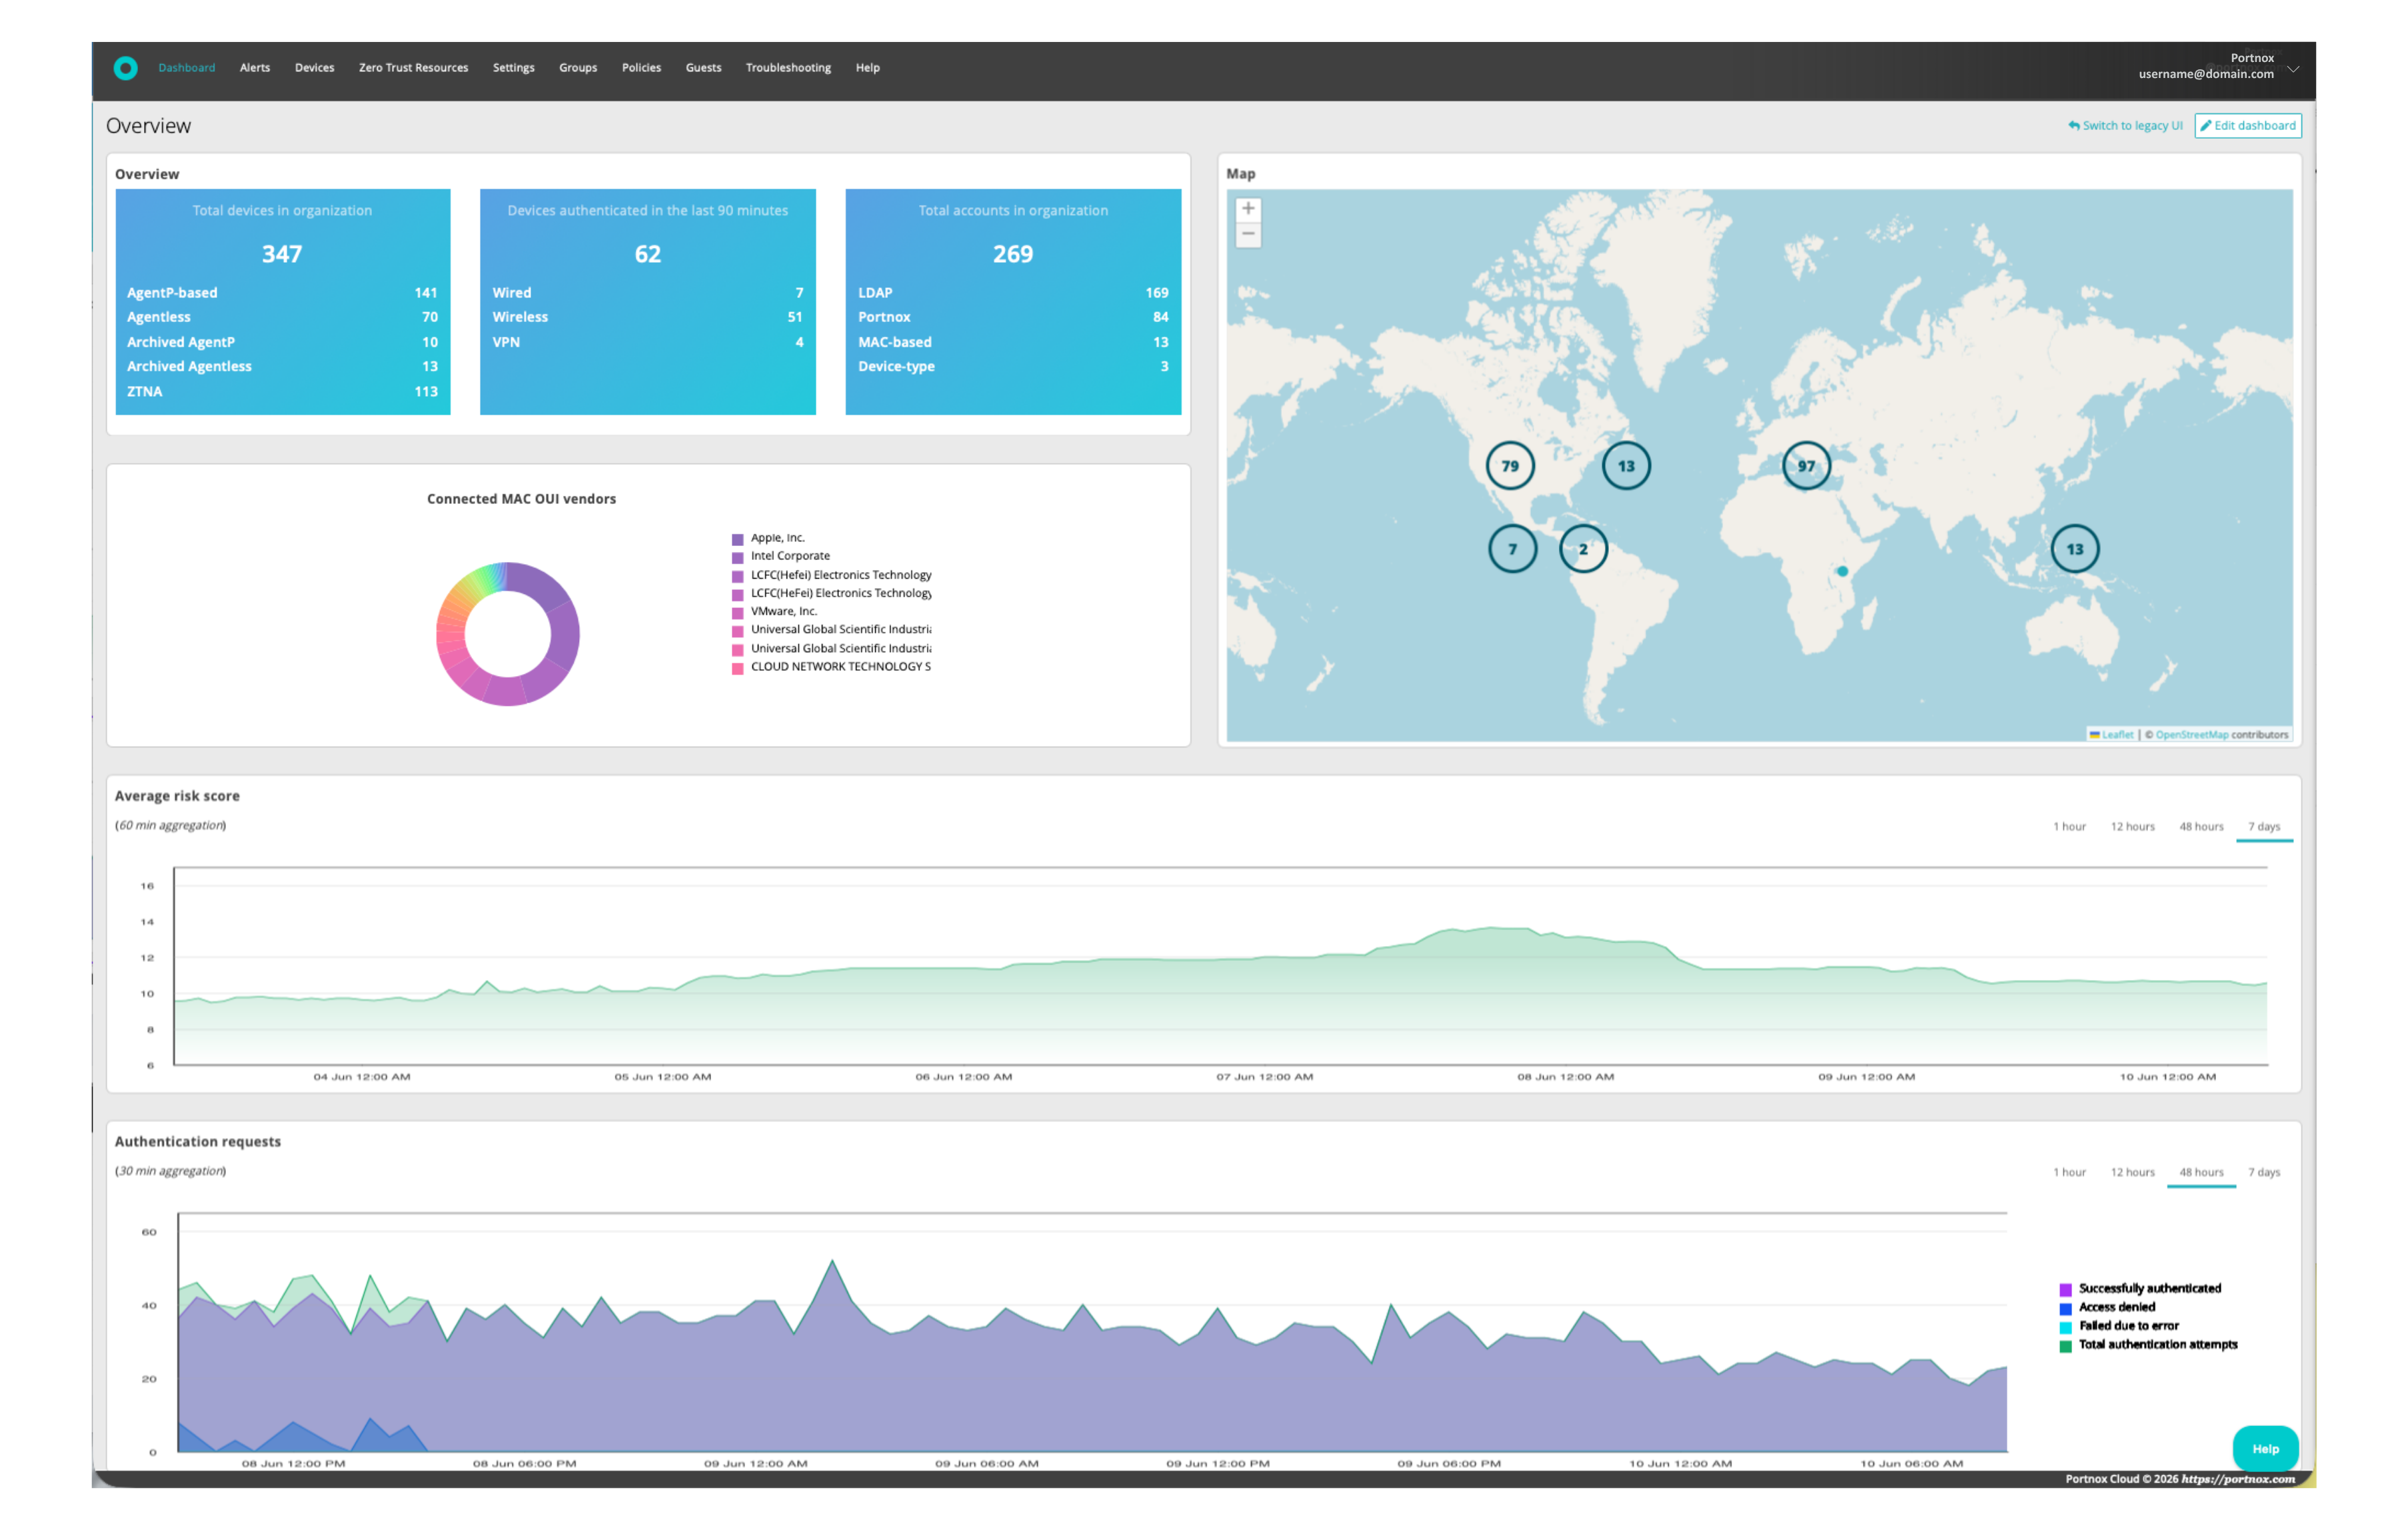Select 7 days for Authentication requests
This screenshot has width=2408, height=1530.
(x=2264, y=1173)
